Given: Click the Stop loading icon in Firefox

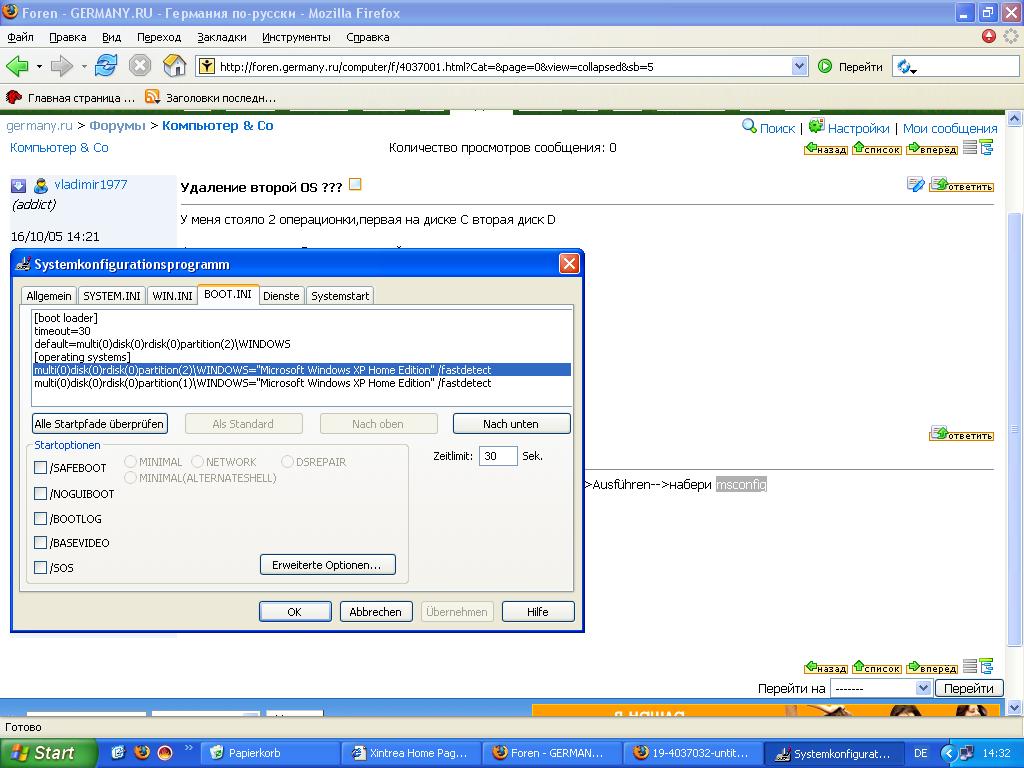Looking at the screenshot, I should [140, 66].
